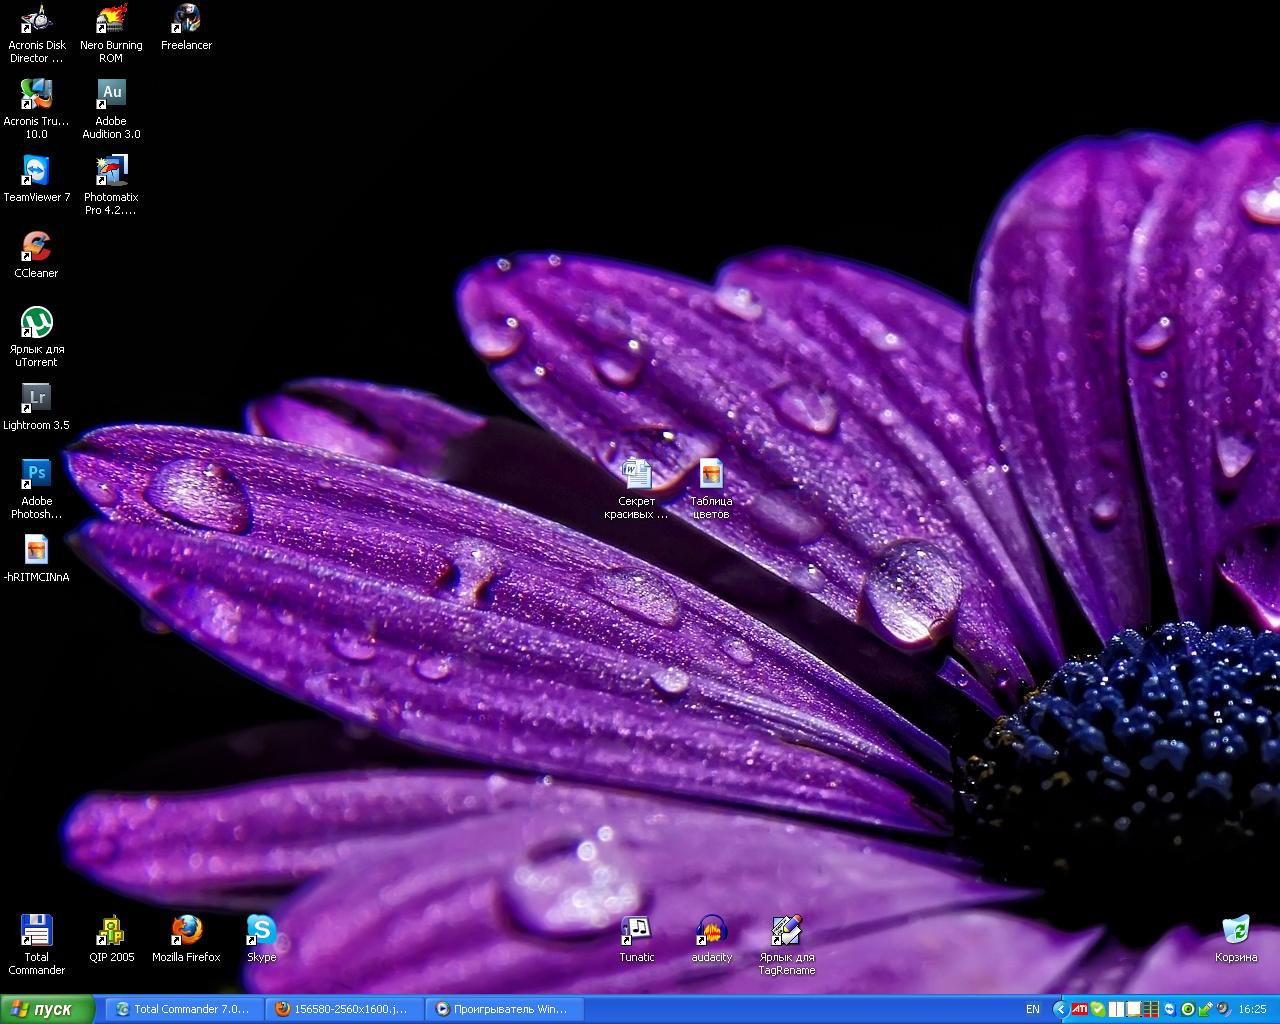Switch to Проигрыватель Windows taskbar button

pyautogui.click(x=505, y=1009)
